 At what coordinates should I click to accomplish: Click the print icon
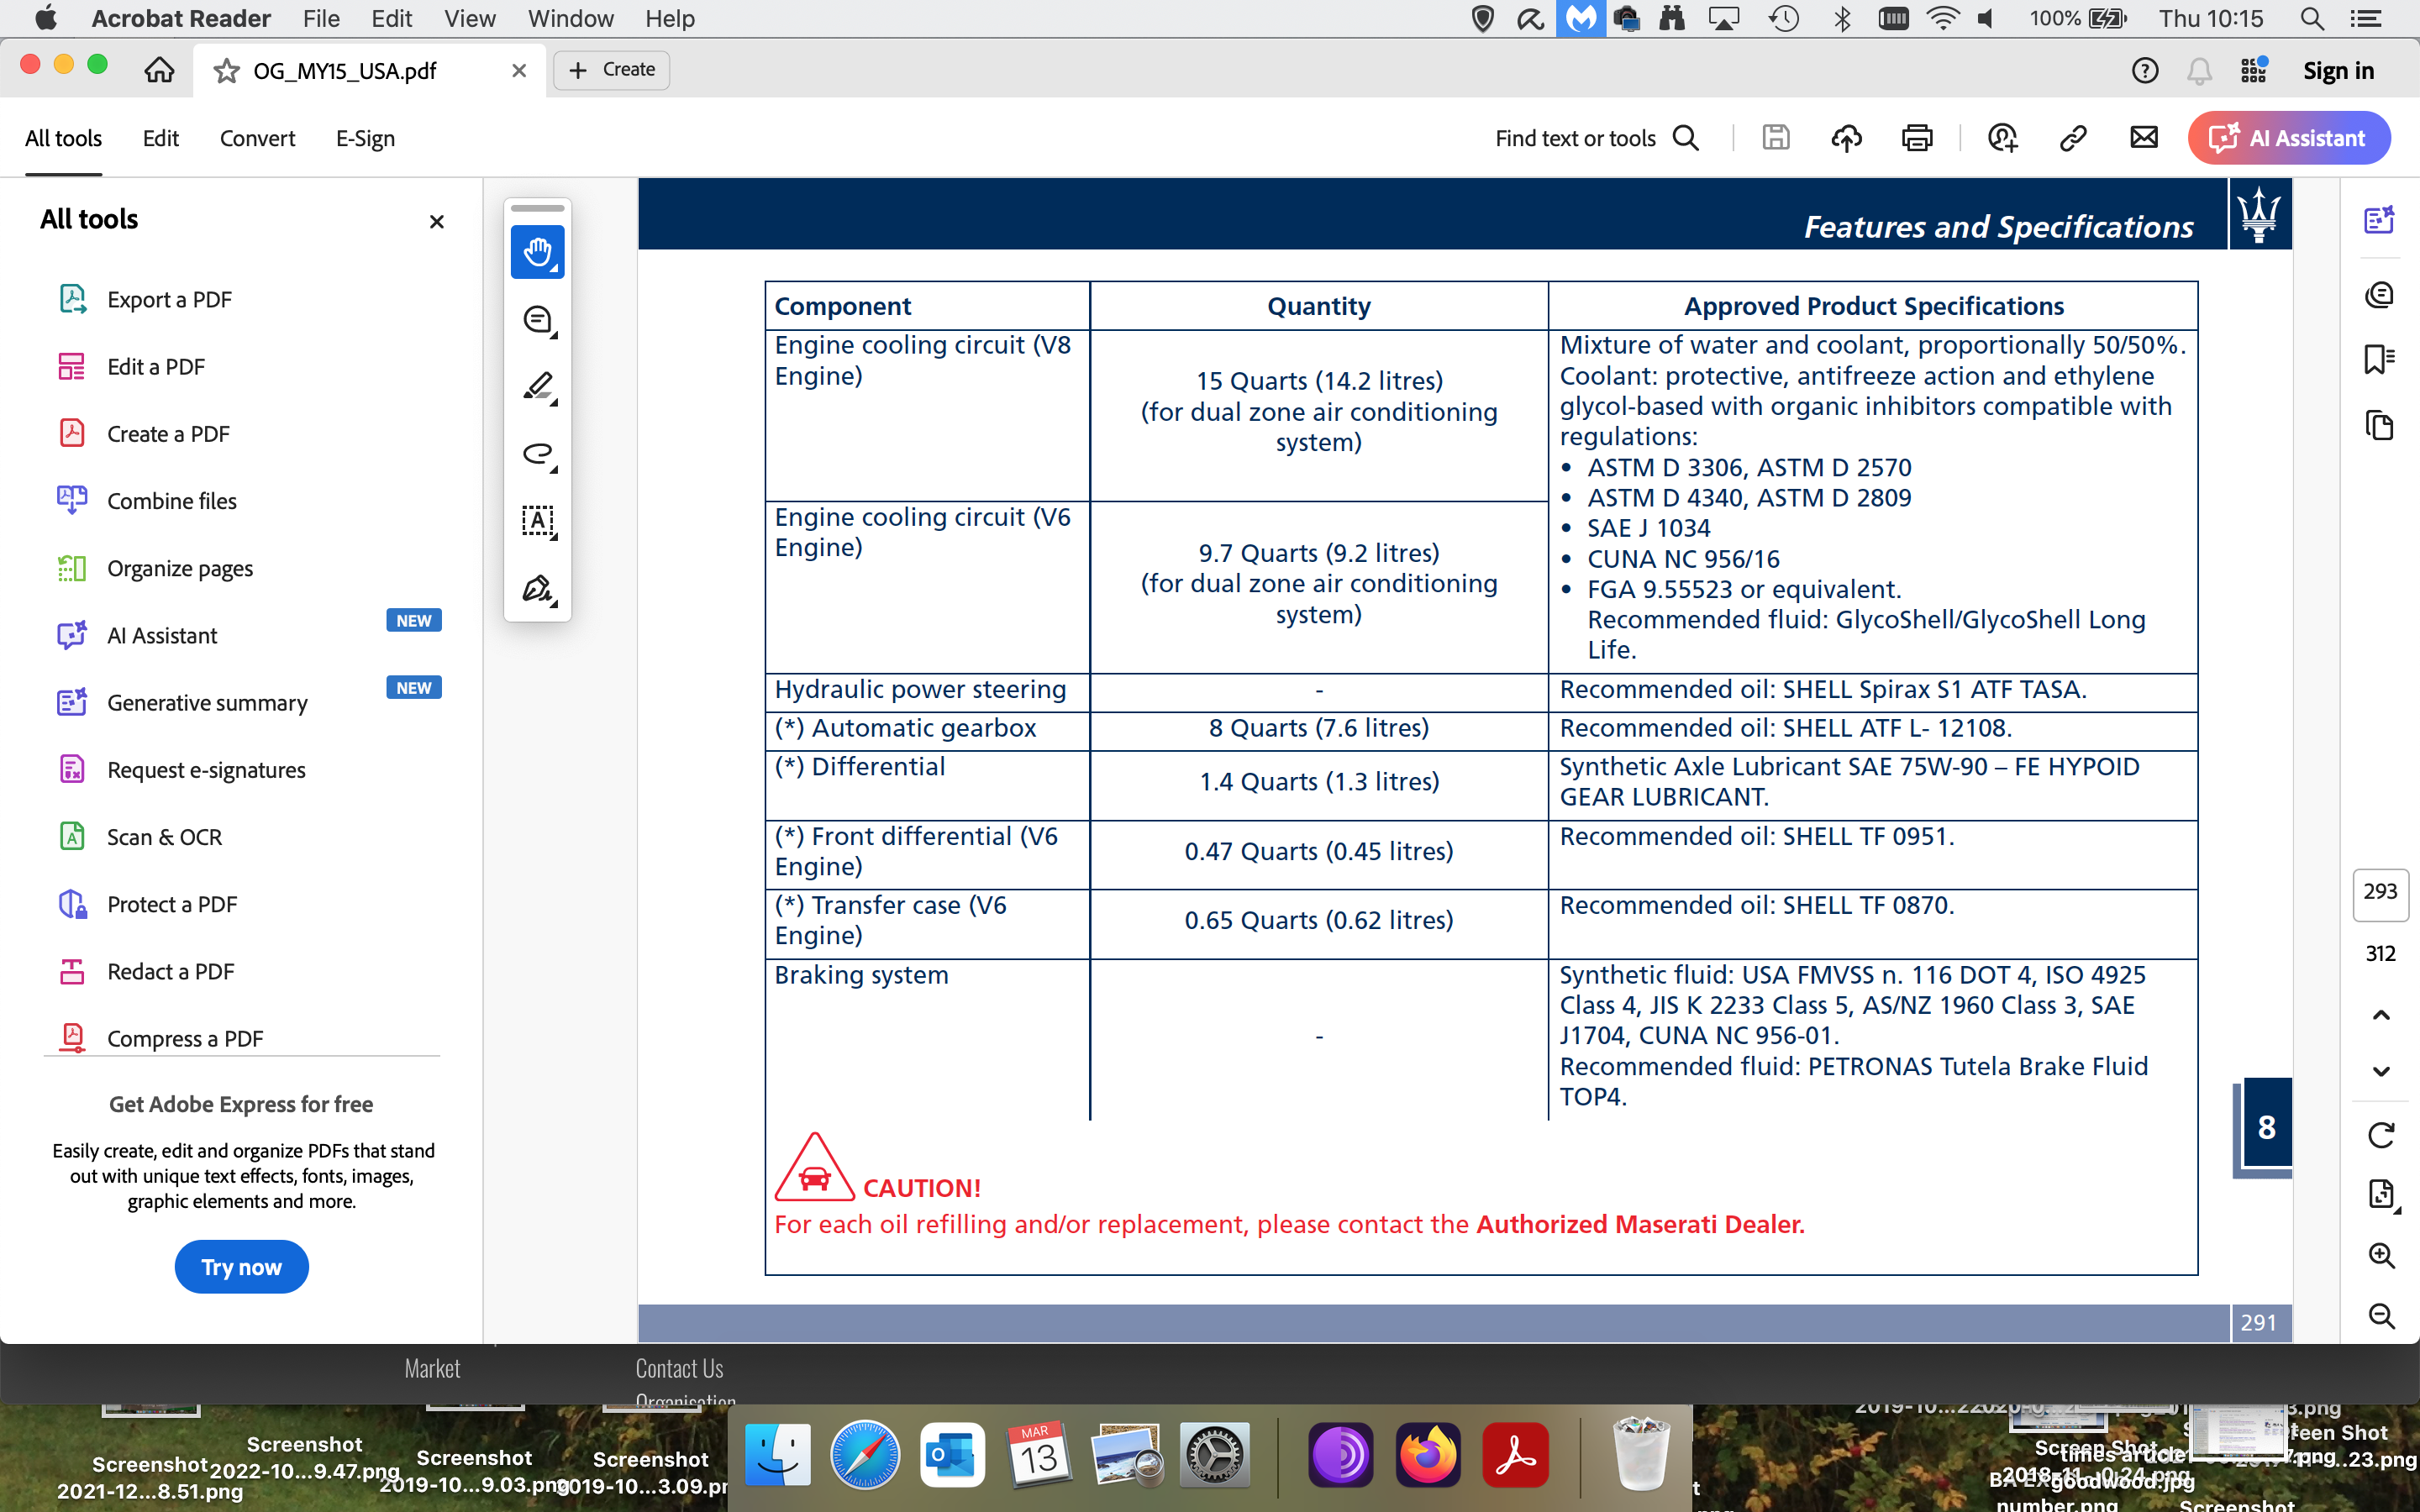[x=1916, y=138]
